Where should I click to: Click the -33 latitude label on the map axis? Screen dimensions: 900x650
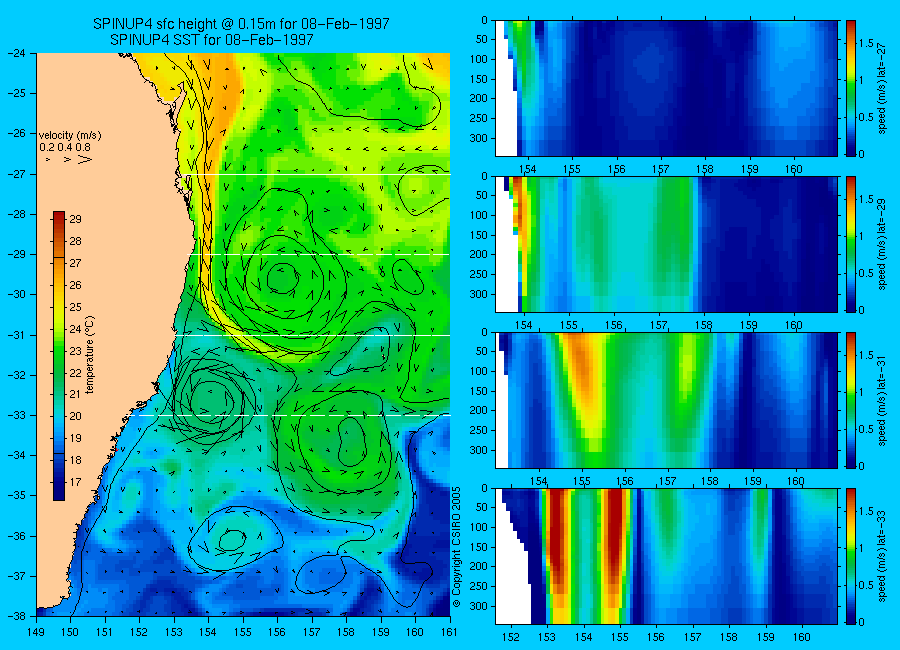point(17,415)
